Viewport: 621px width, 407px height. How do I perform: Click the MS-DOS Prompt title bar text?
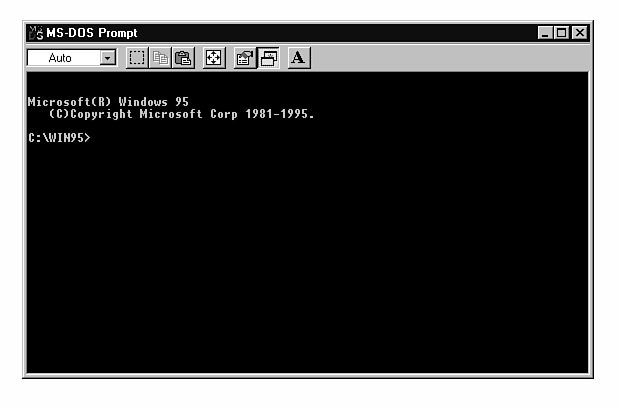[x=91, y=33]
